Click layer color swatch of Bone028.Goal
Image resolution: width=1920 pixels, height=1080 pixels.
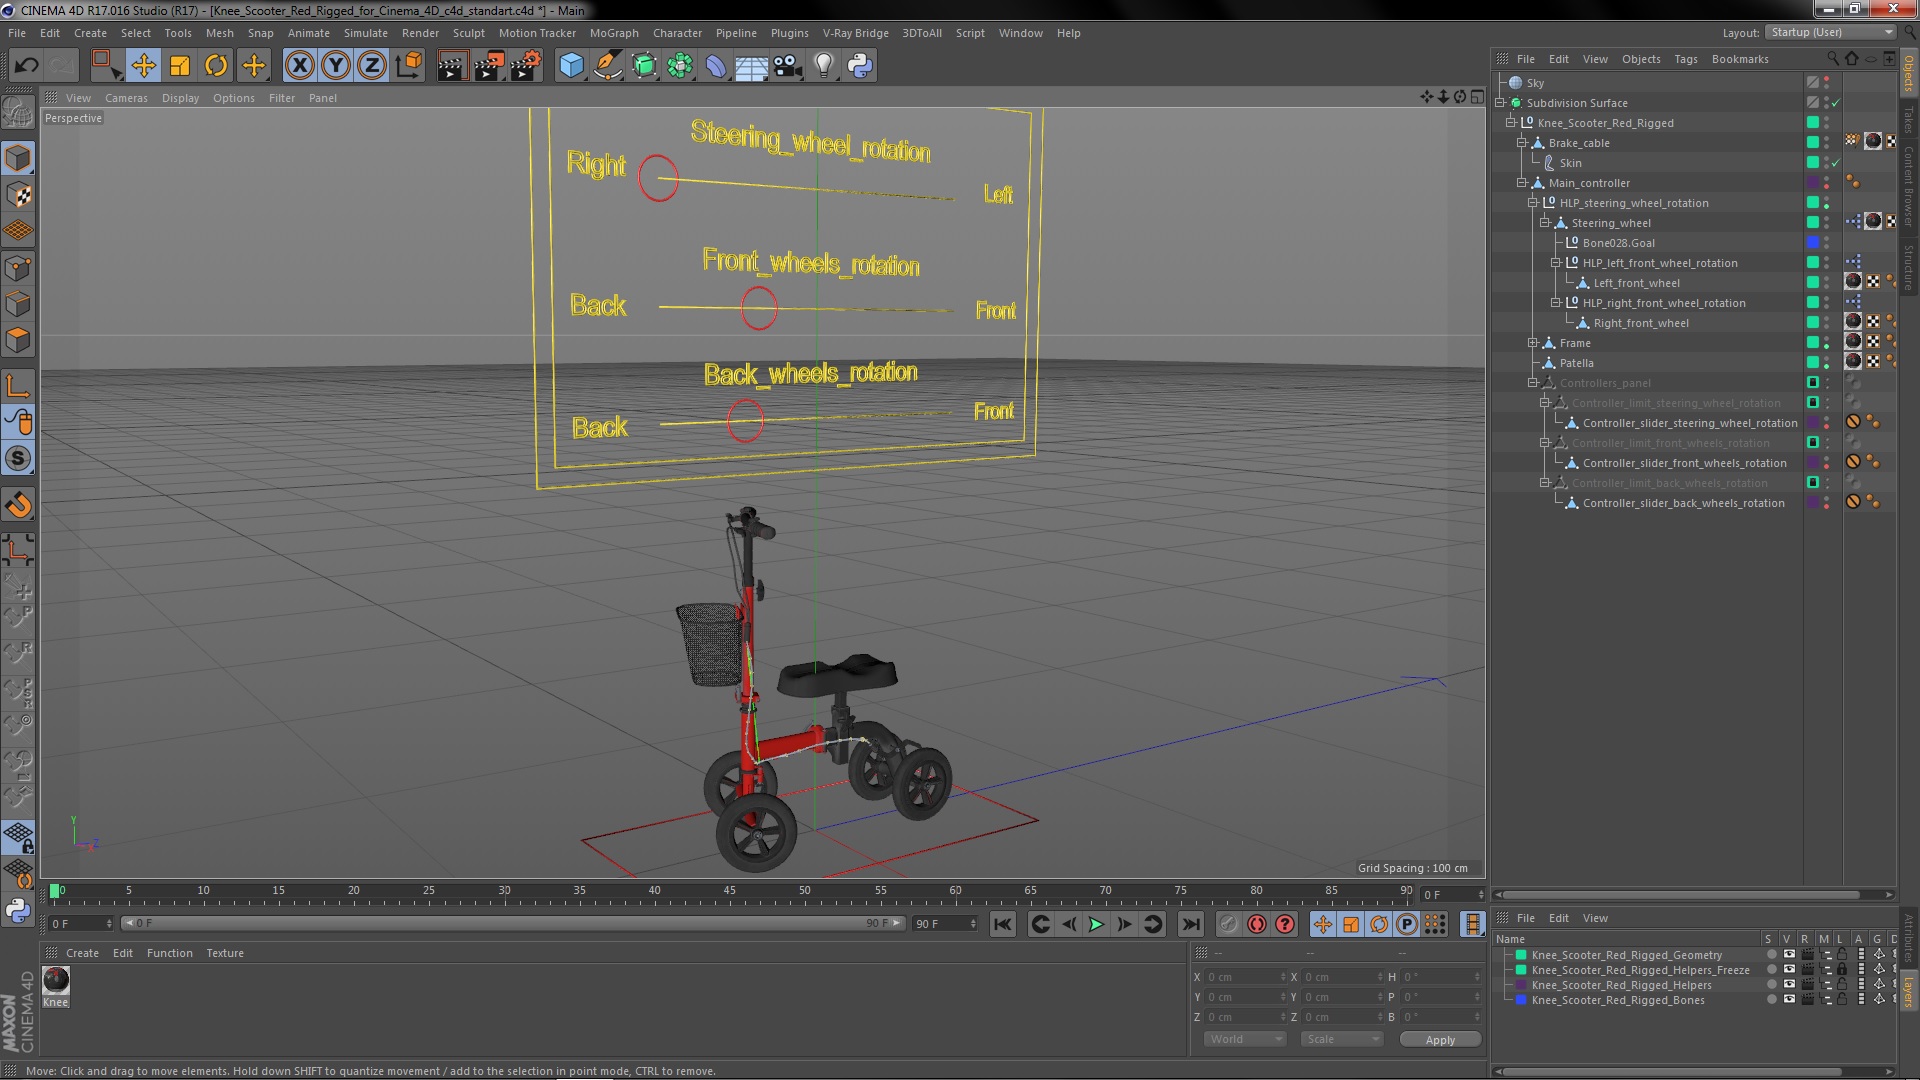[1812, 243]
